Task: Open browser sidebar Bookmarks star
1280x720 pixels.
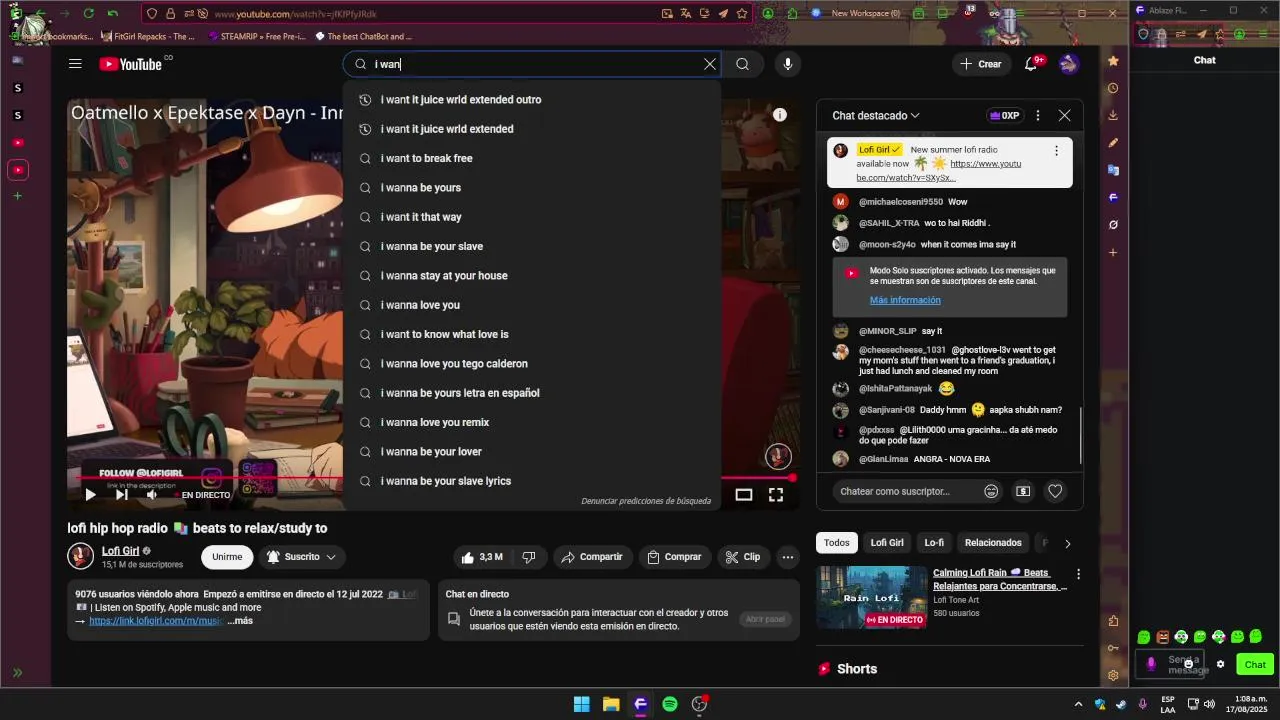Action: coord(1113,61)
